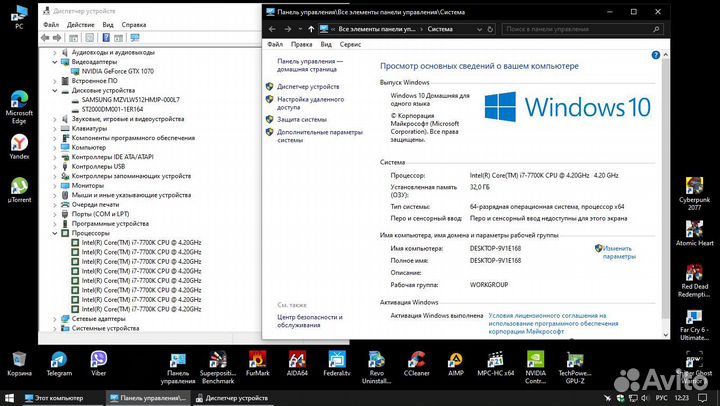Open Правка menu in System window

point(301,44)
